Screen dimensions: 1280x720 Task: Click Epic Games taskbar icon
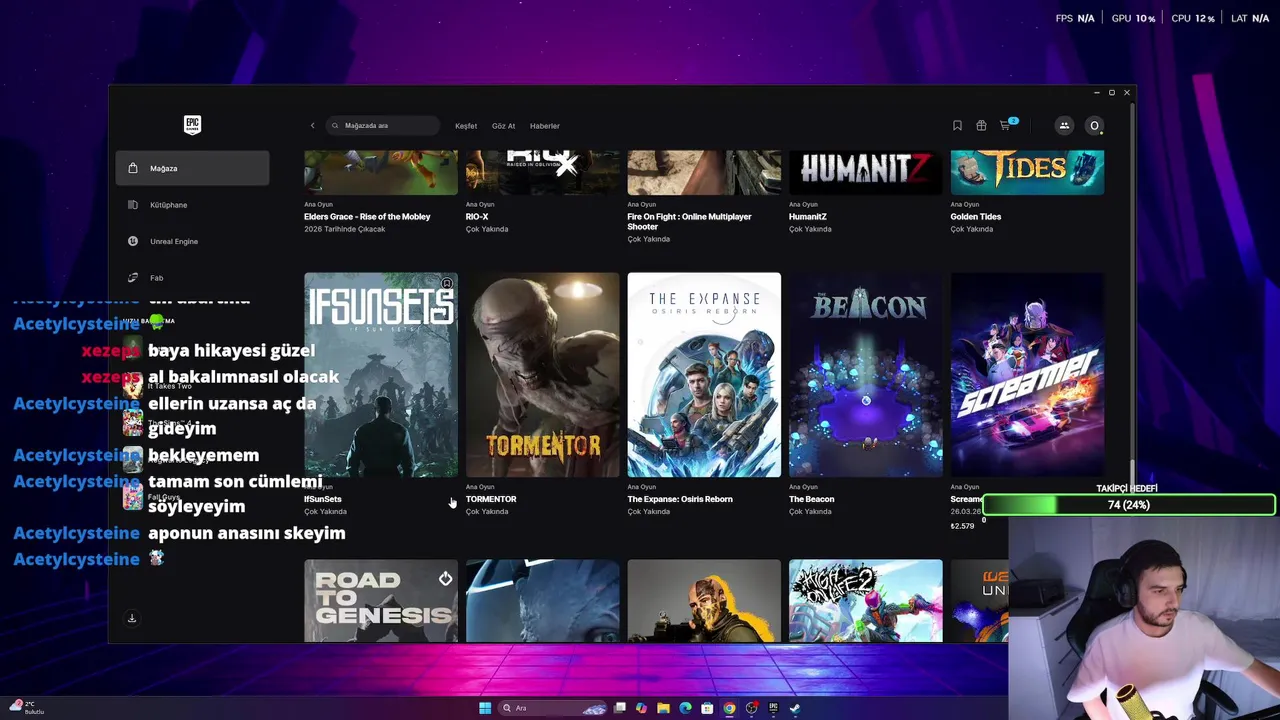tap(773, 708)
